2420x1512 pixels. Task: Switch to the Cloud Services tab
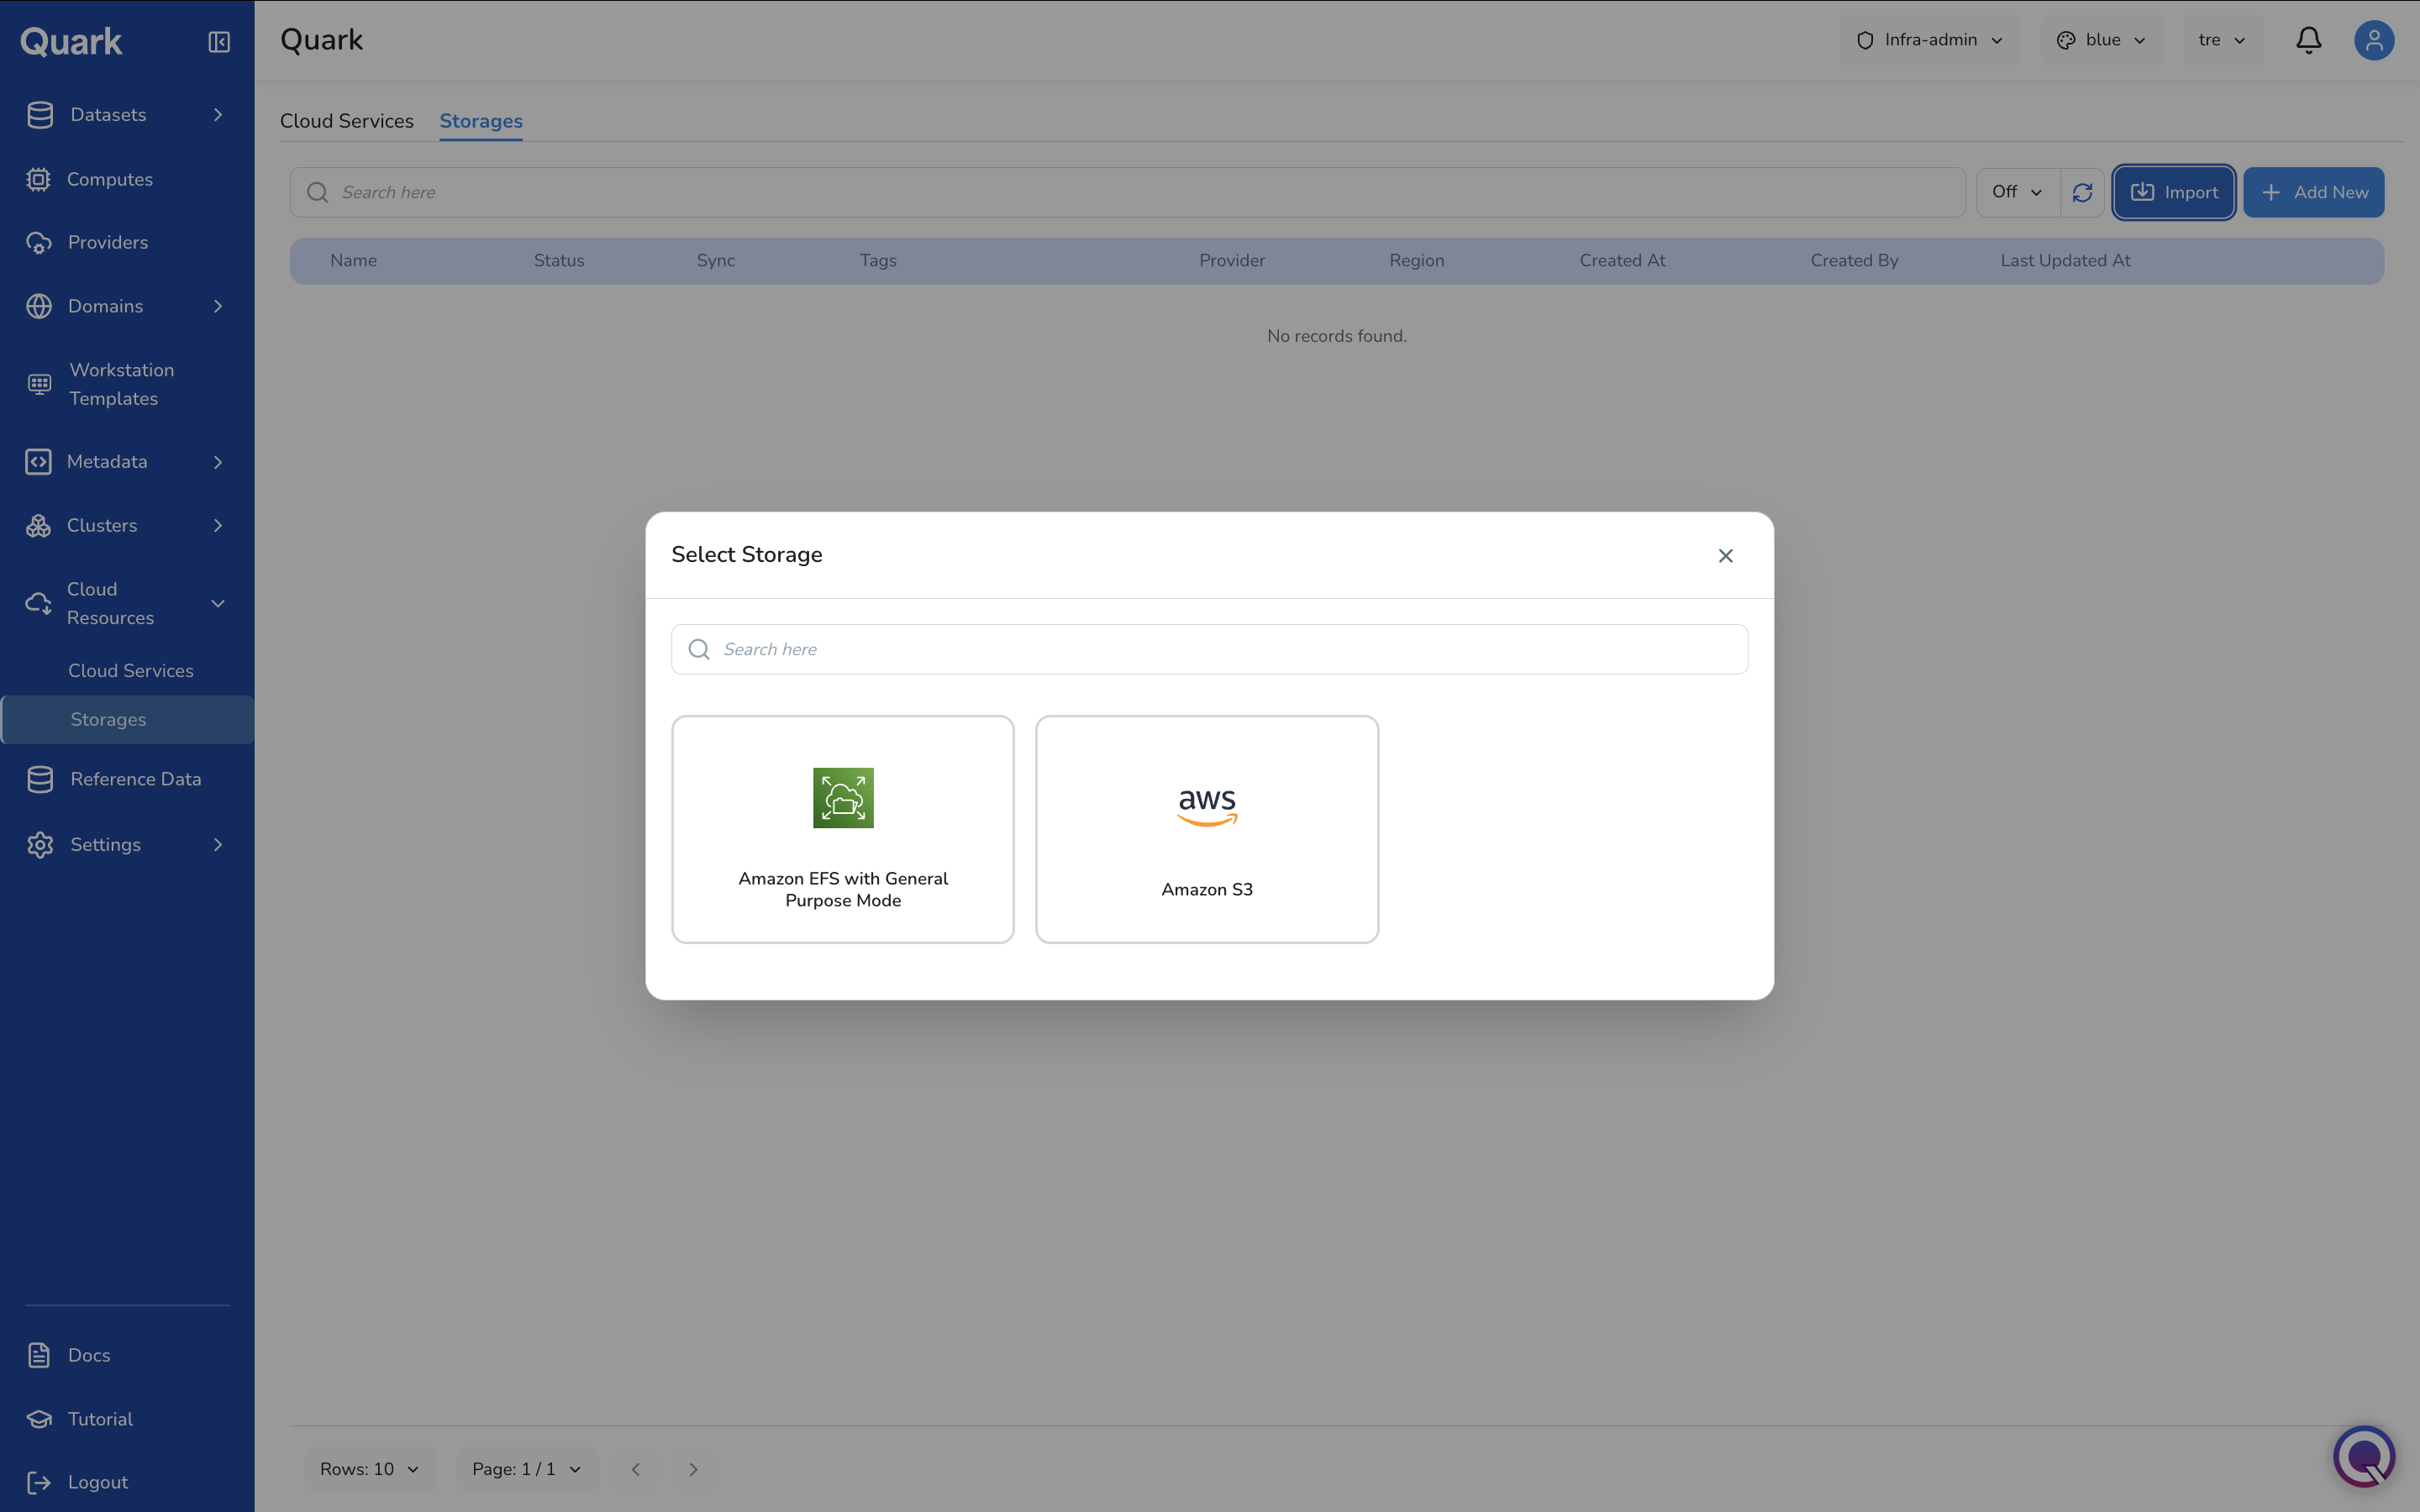pos(347,121)
